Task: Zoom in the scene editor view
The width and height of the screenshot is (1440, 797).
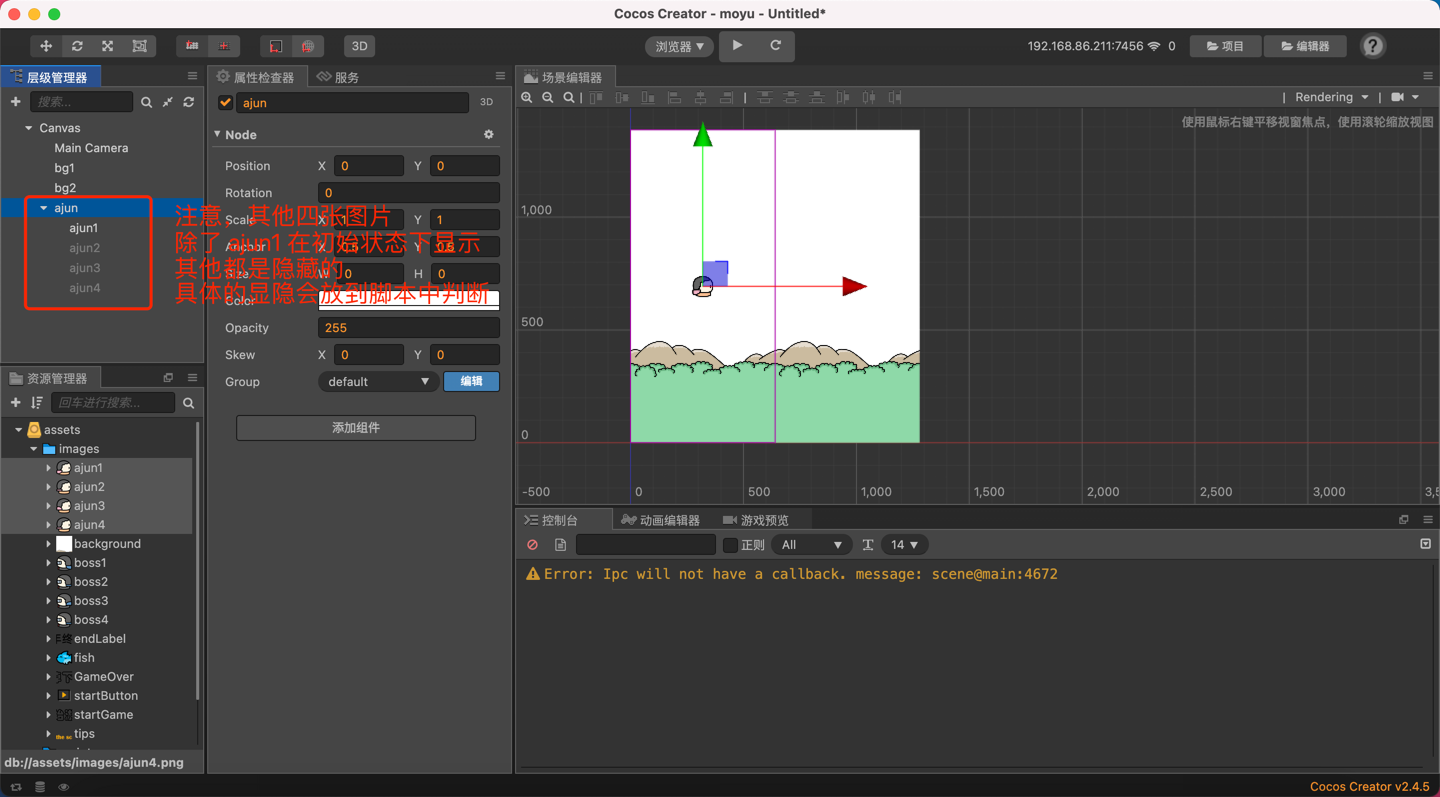Action: pos(527,97)
